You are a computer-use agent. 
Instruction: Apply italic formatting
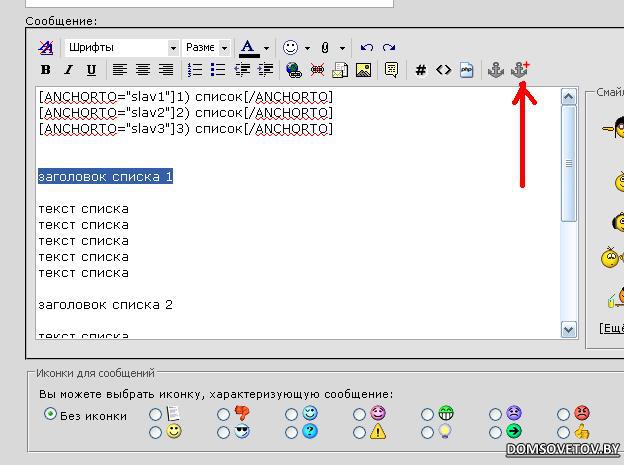coord(68,70)
